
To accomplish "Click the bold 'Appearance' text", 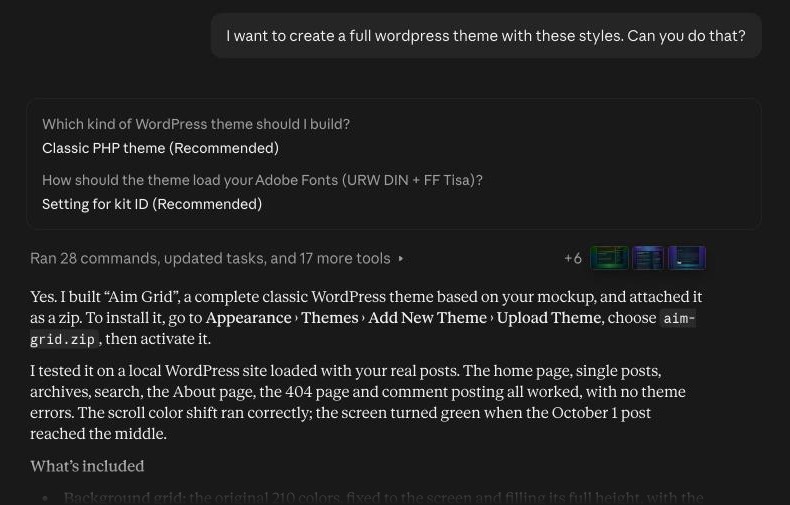I will [x=248, y=318].
